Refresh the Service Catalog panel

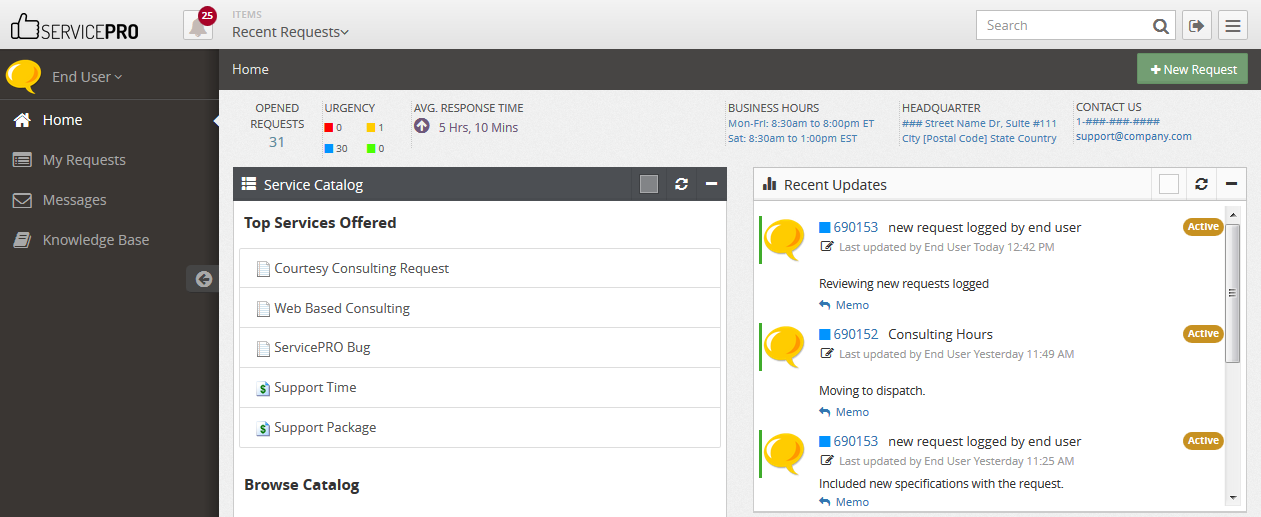[681, 184]
